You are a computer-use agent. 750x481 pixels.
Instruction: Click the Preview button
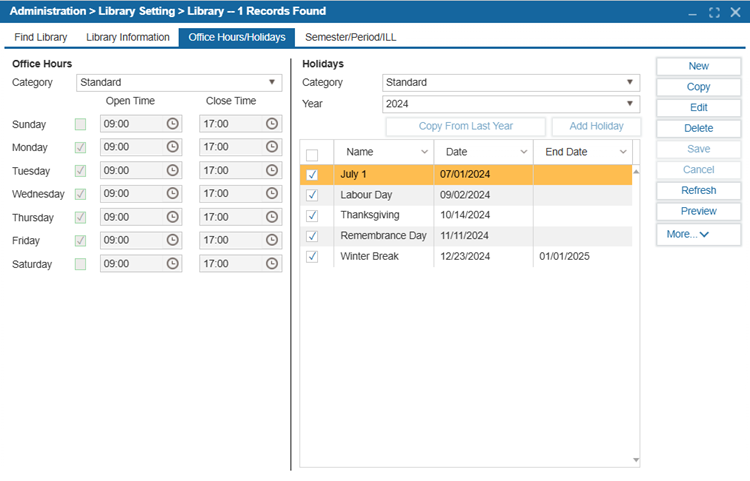tap(698, 211)
